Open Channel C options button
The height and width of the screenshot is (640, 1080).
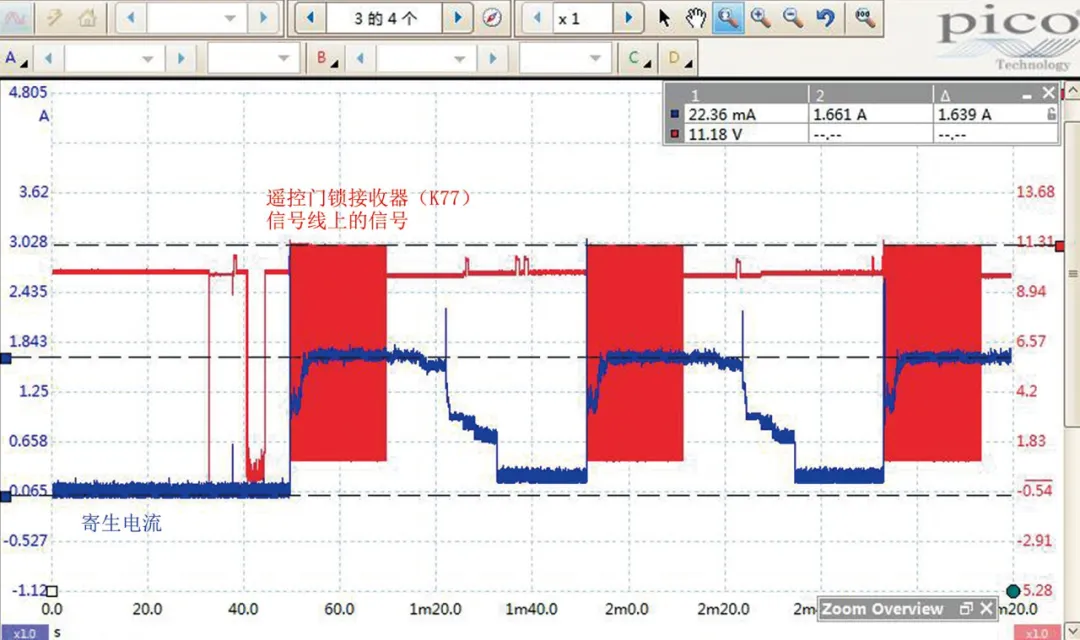tap(638, 59)
